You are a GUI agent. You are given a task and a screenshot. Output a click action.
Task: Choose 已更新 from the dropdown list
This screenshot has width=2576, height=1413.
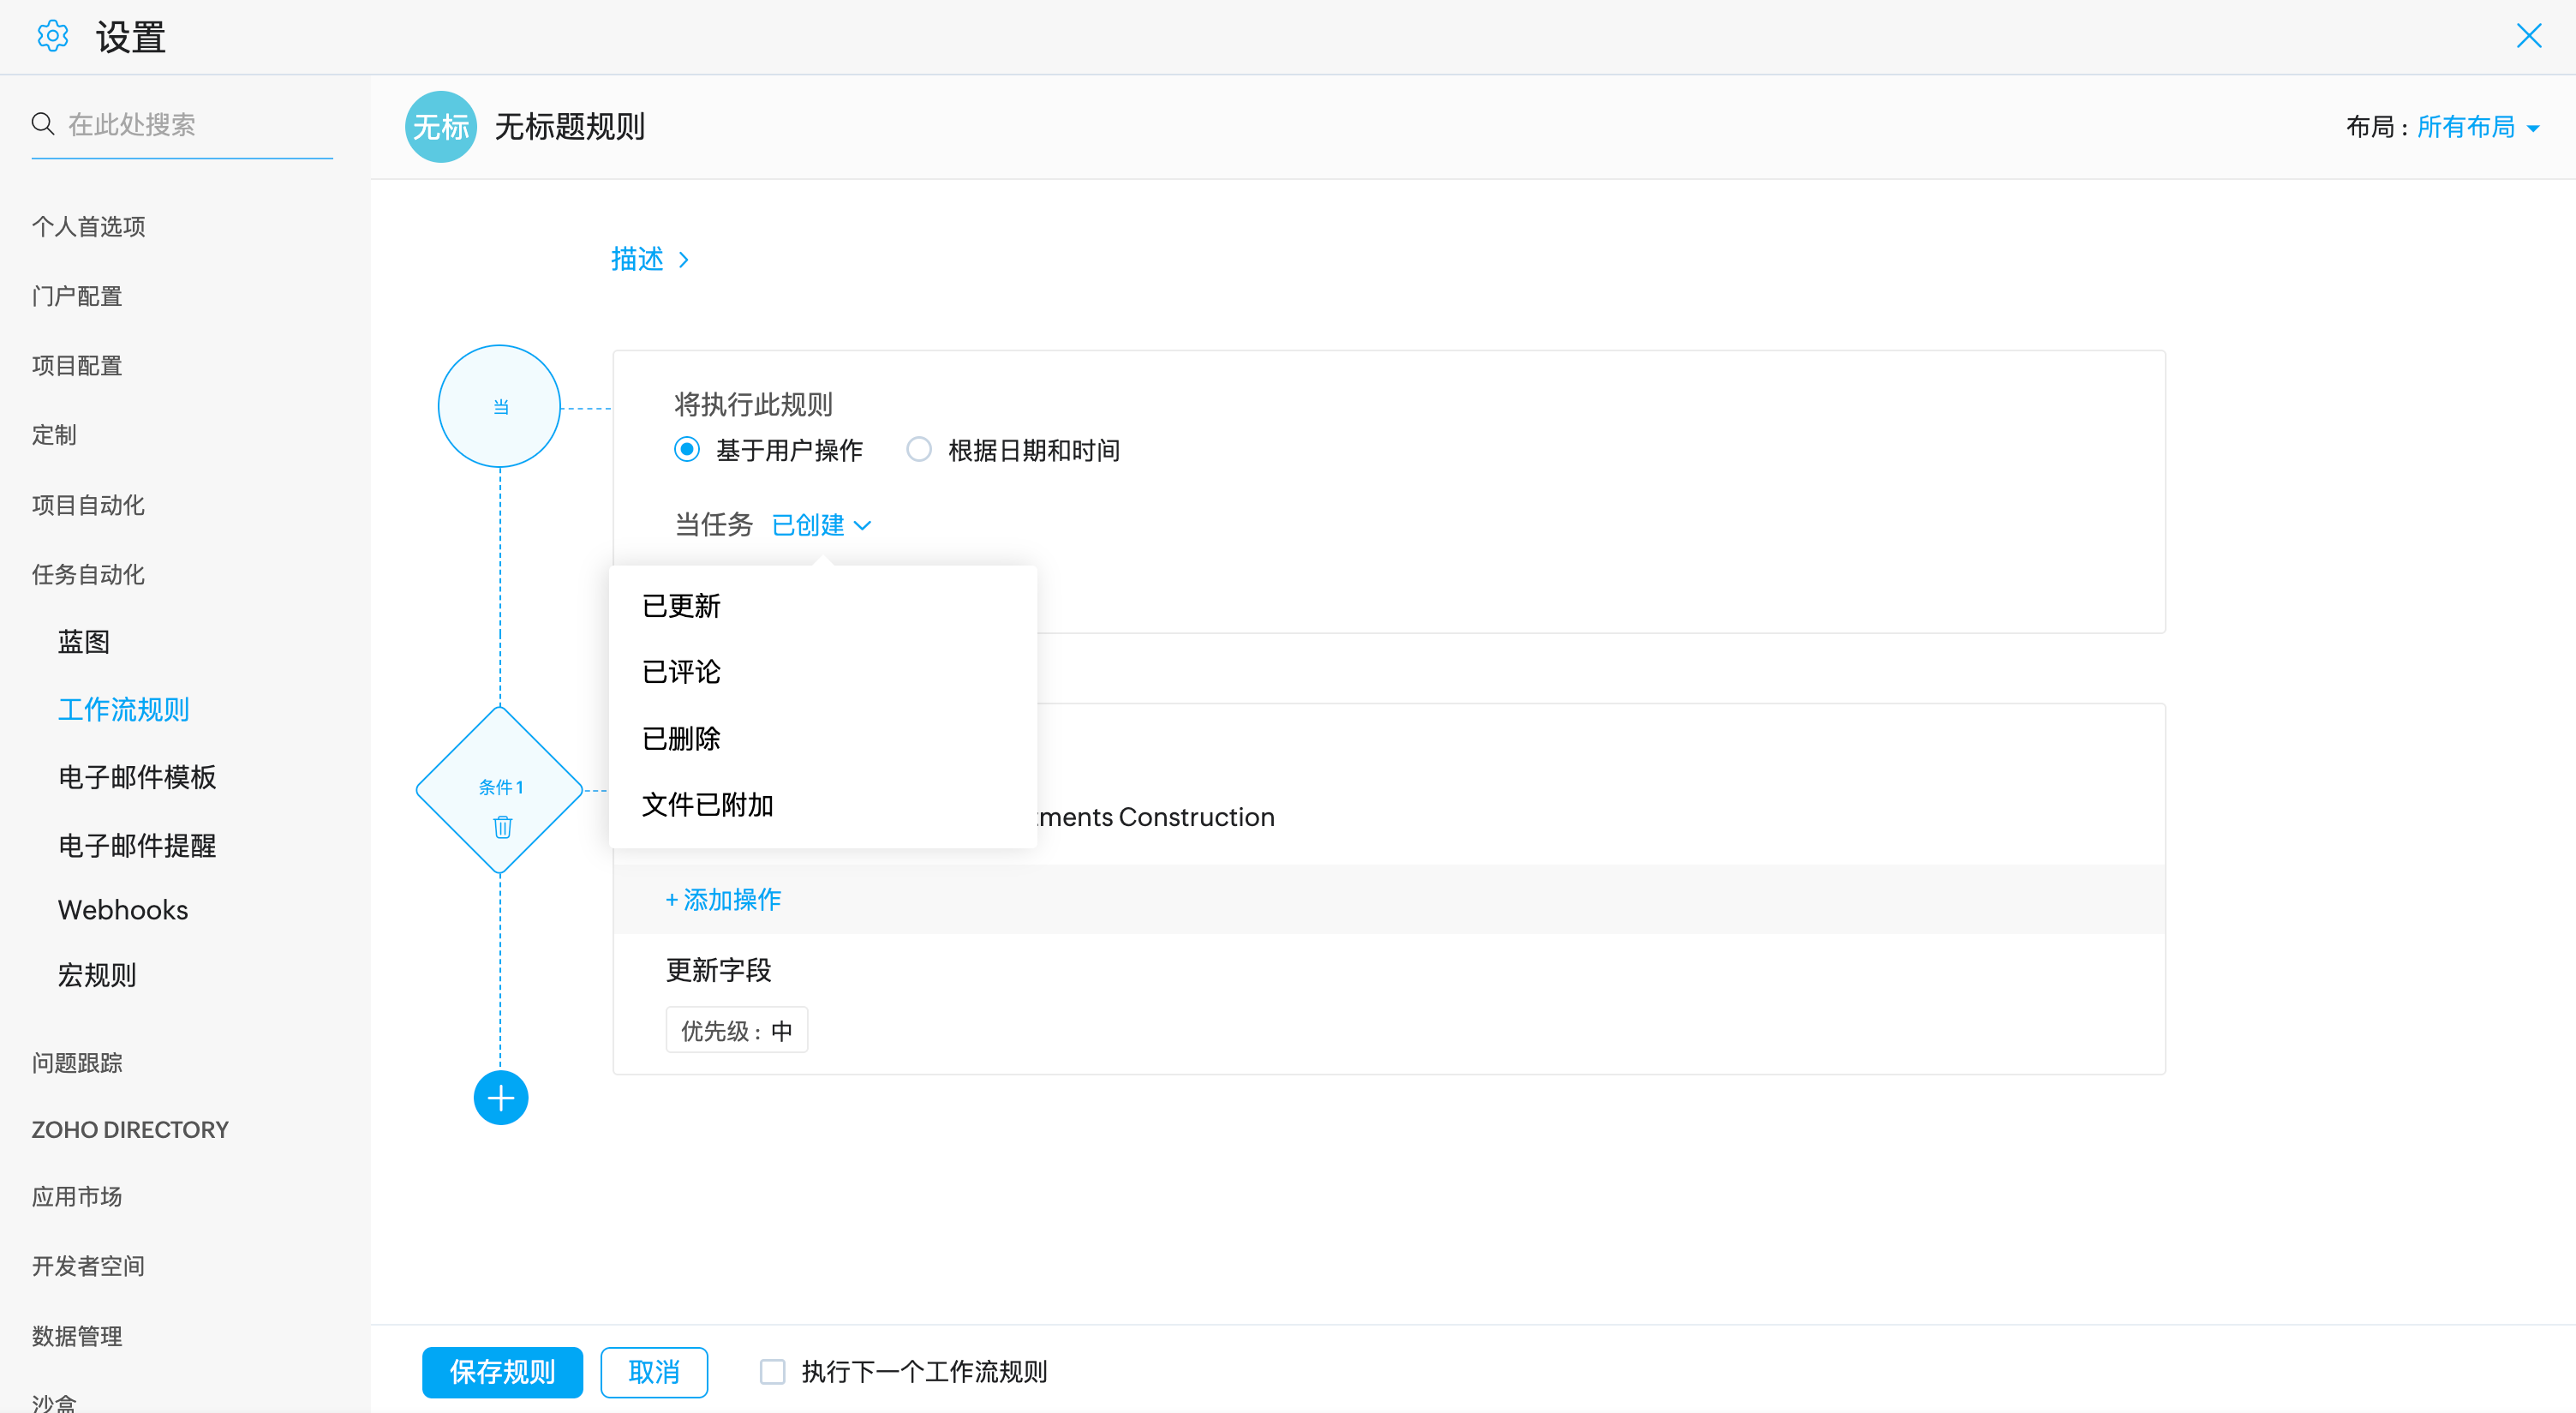681,606
